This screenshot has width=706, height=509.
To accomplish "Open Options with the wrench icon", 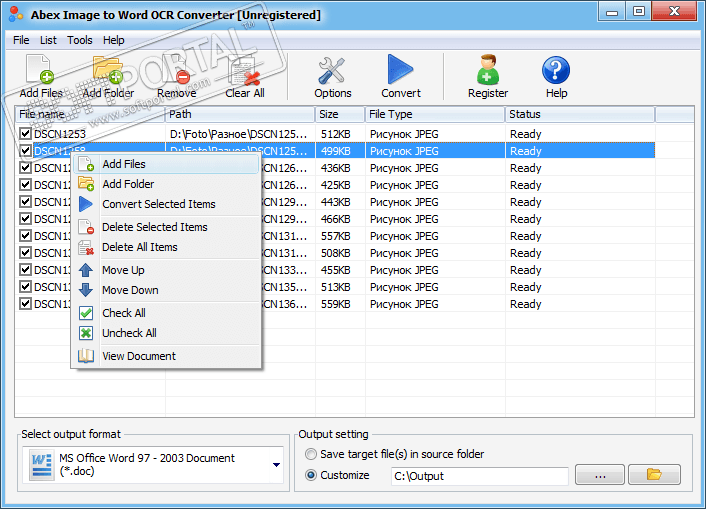I will click(332, 71).
